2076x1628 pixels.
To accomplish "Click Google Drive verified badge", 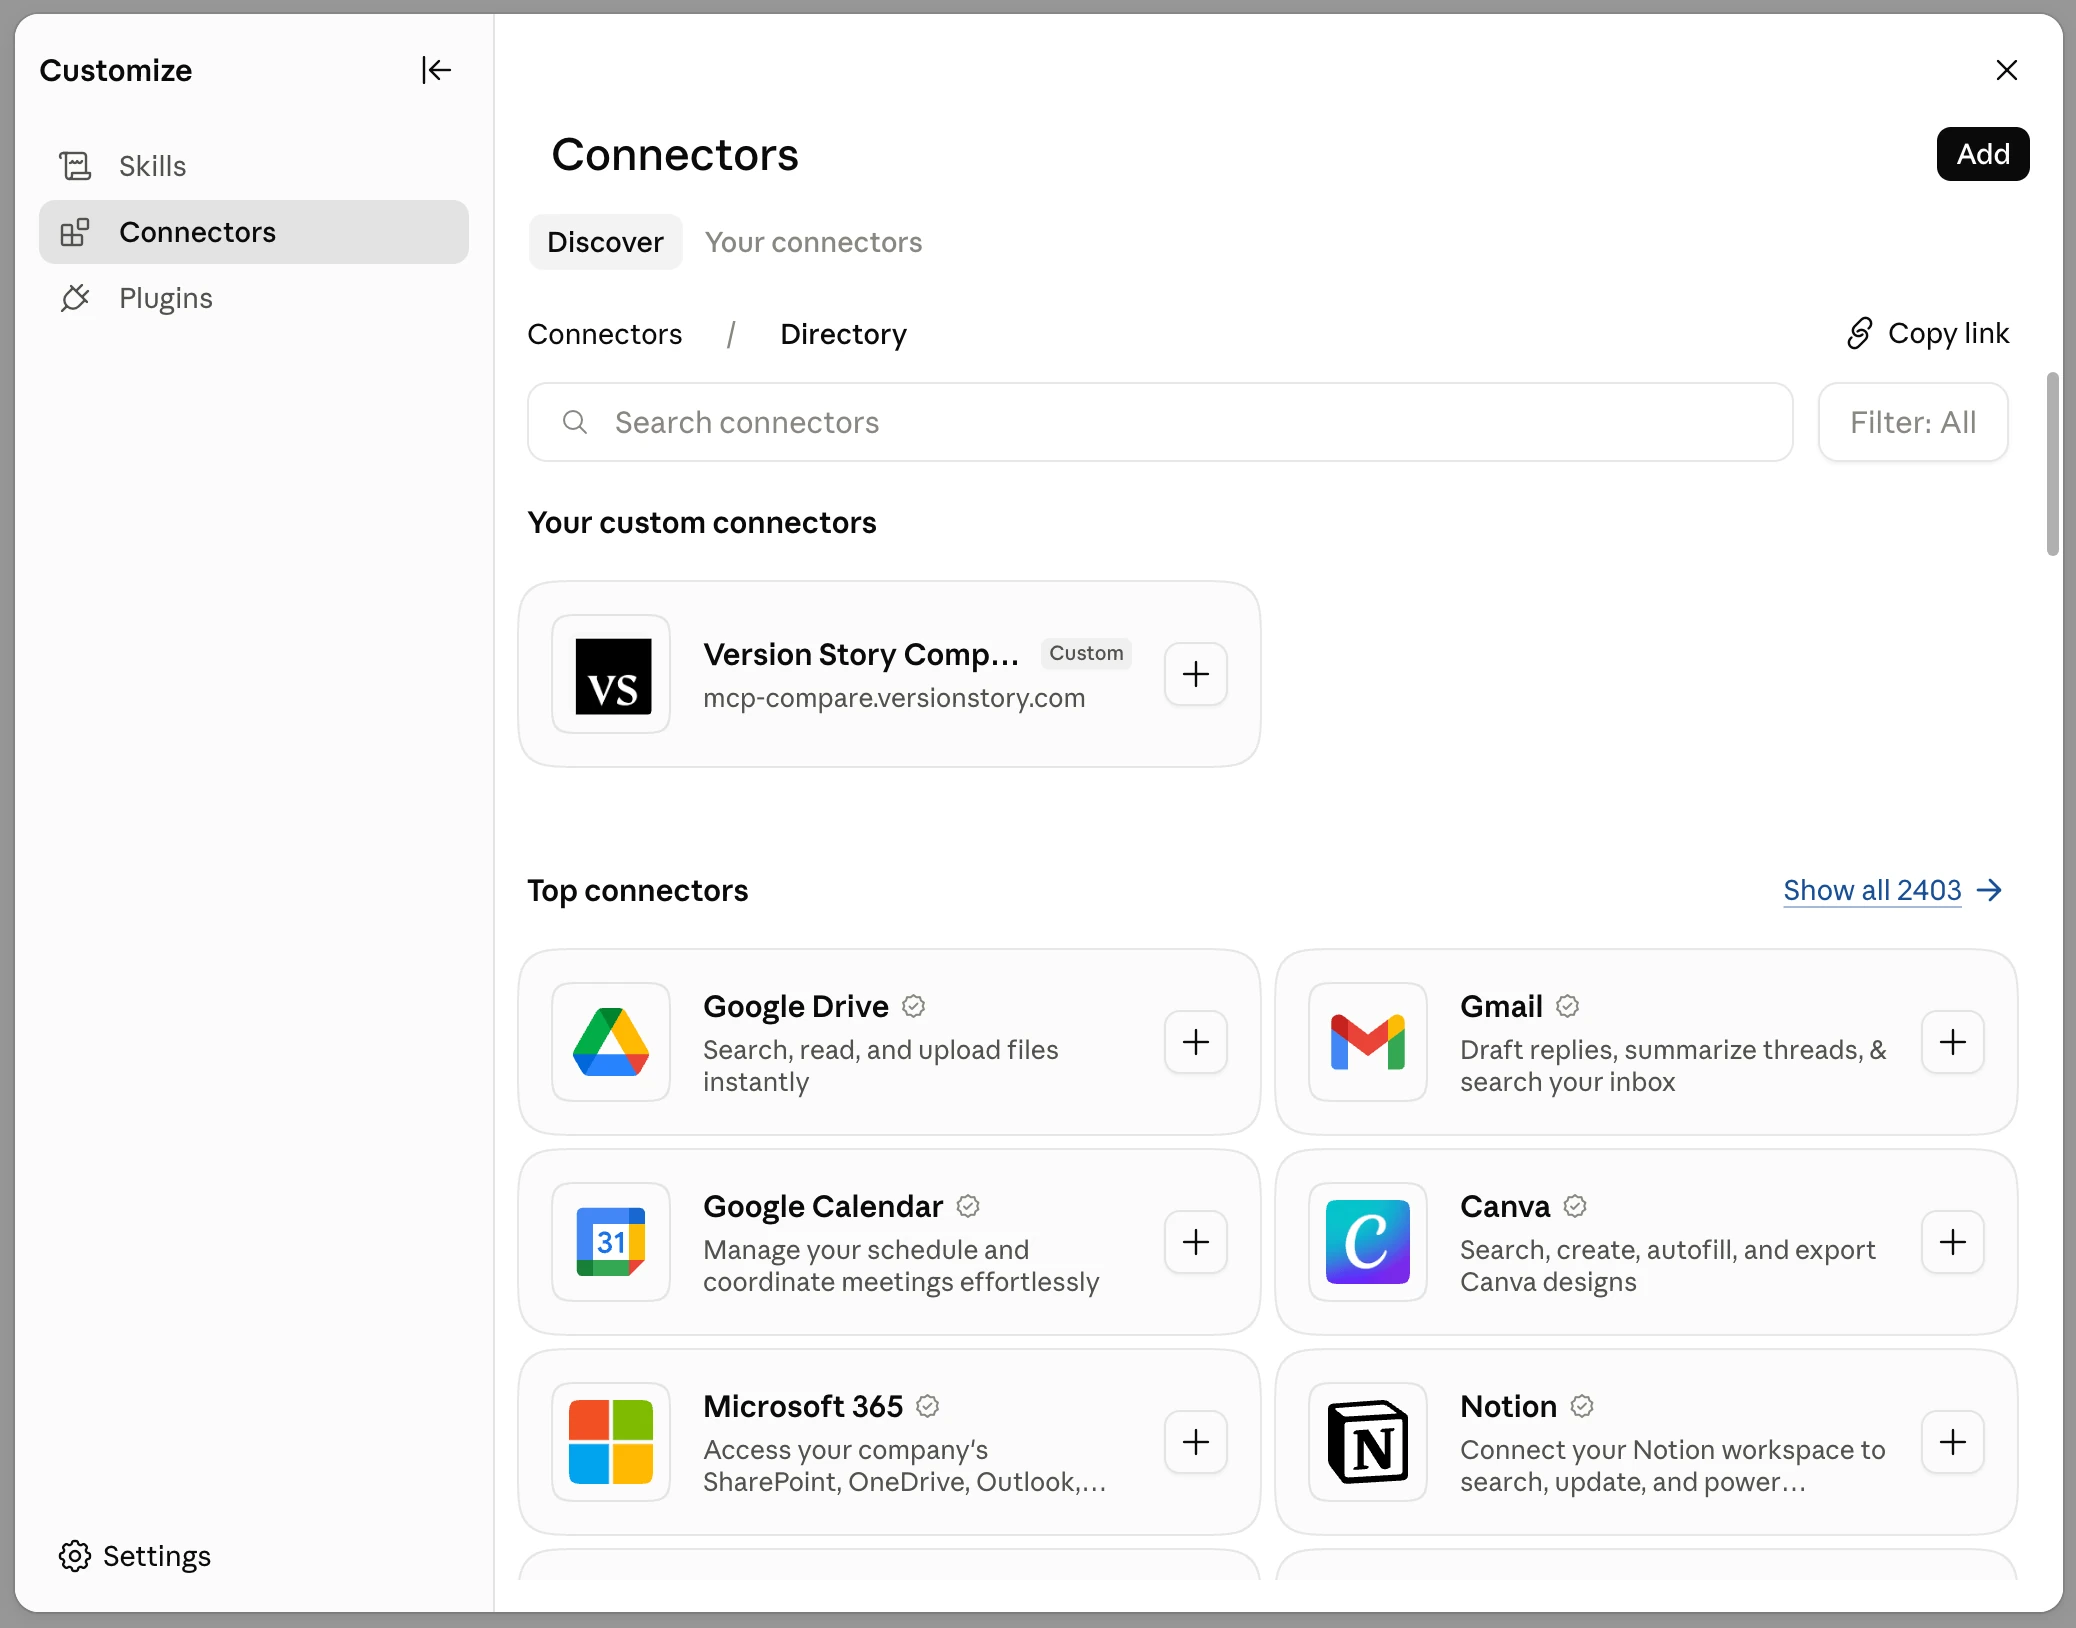I will [x=913, y=1006].
